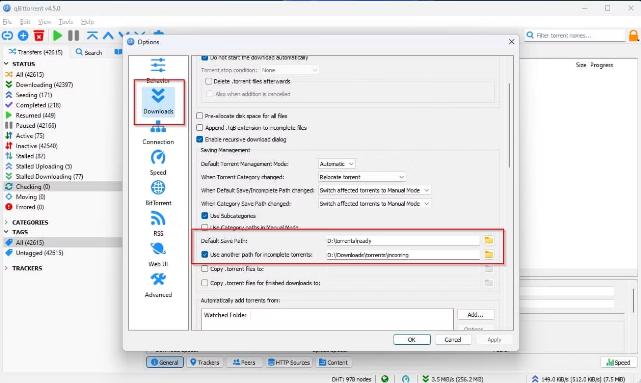The width and height of the screenshot is (641, 383).
Task: Click the Add torrent file plus icon
Action: tap(23, 36)
